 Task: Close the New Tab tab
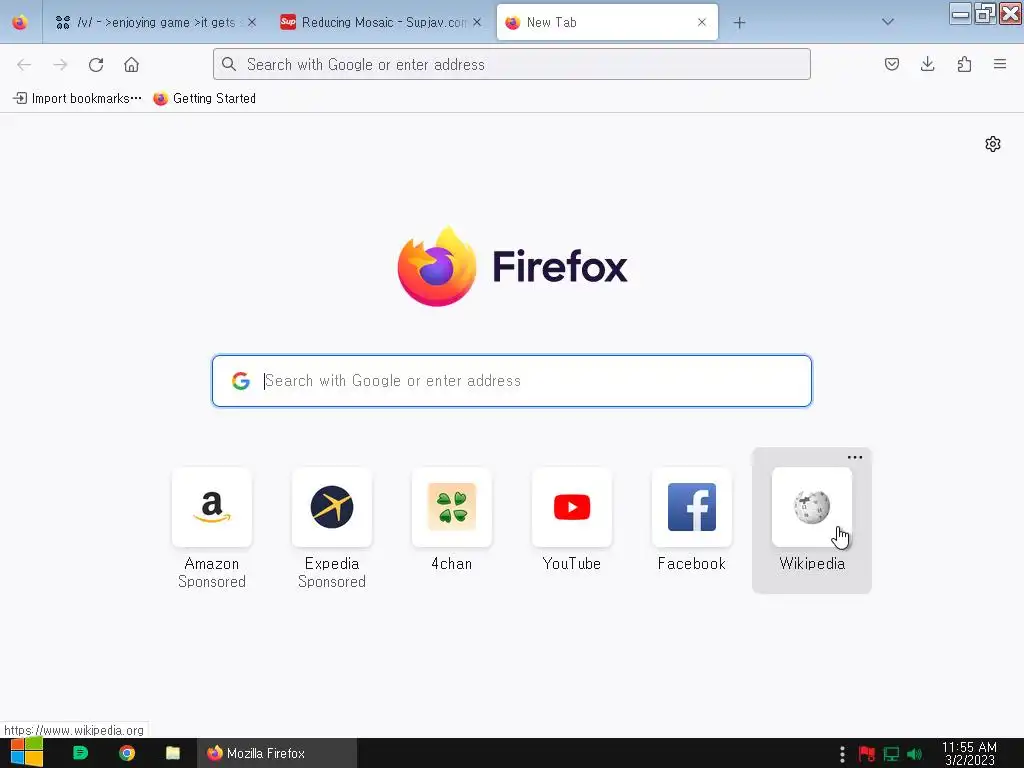coord(702,22)
